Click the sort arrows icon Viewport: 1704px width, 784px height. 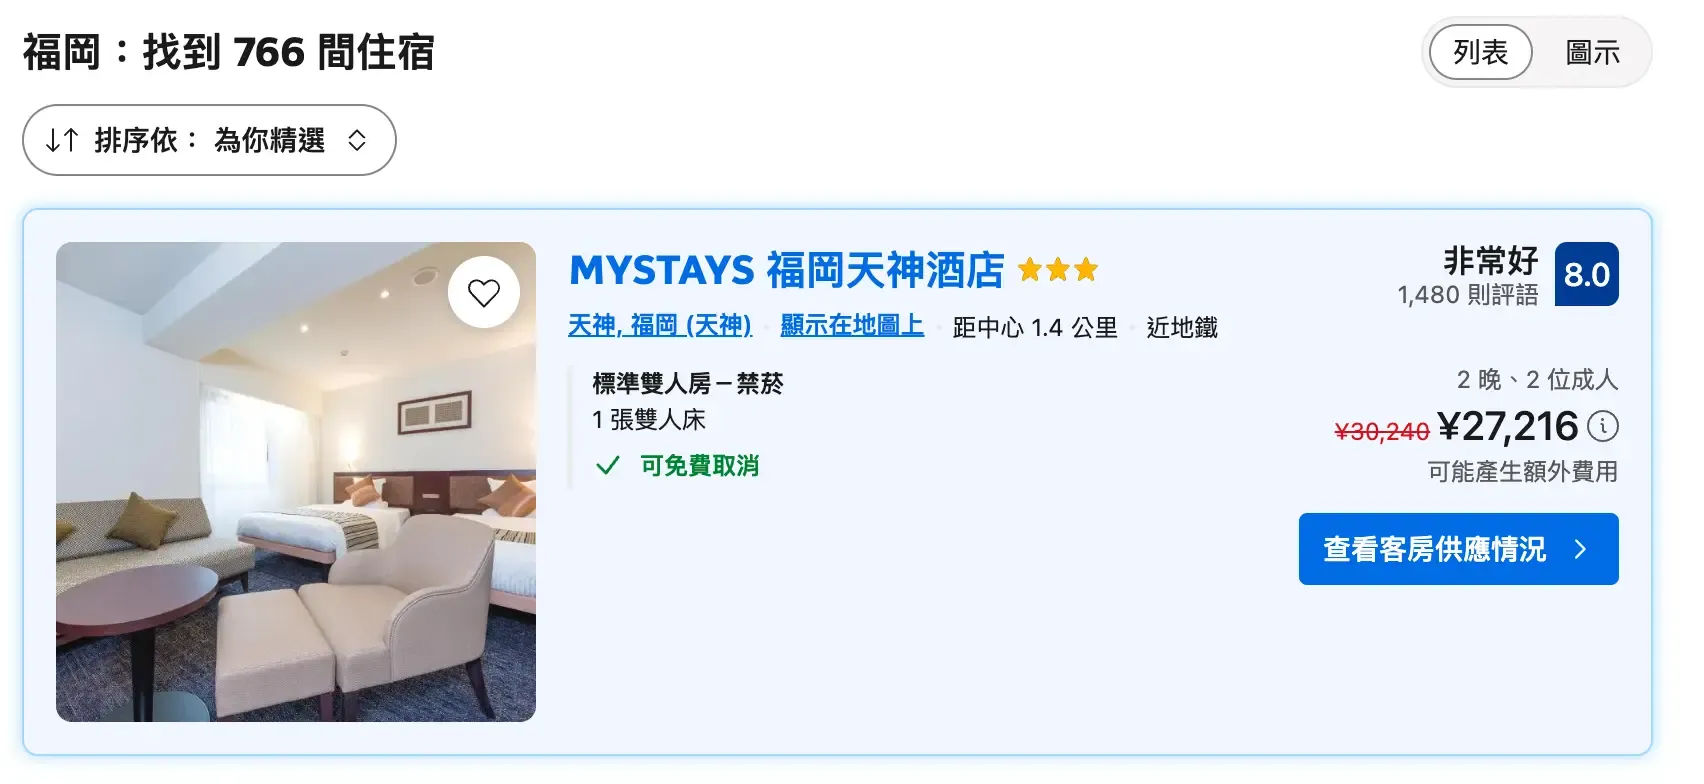[62, 140]
